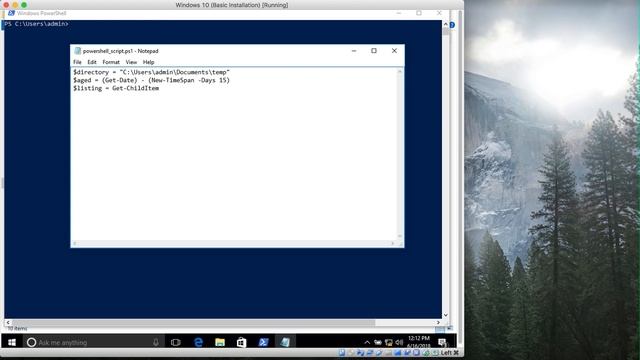Click the red close button of VM window

click(x=6, y=5)
